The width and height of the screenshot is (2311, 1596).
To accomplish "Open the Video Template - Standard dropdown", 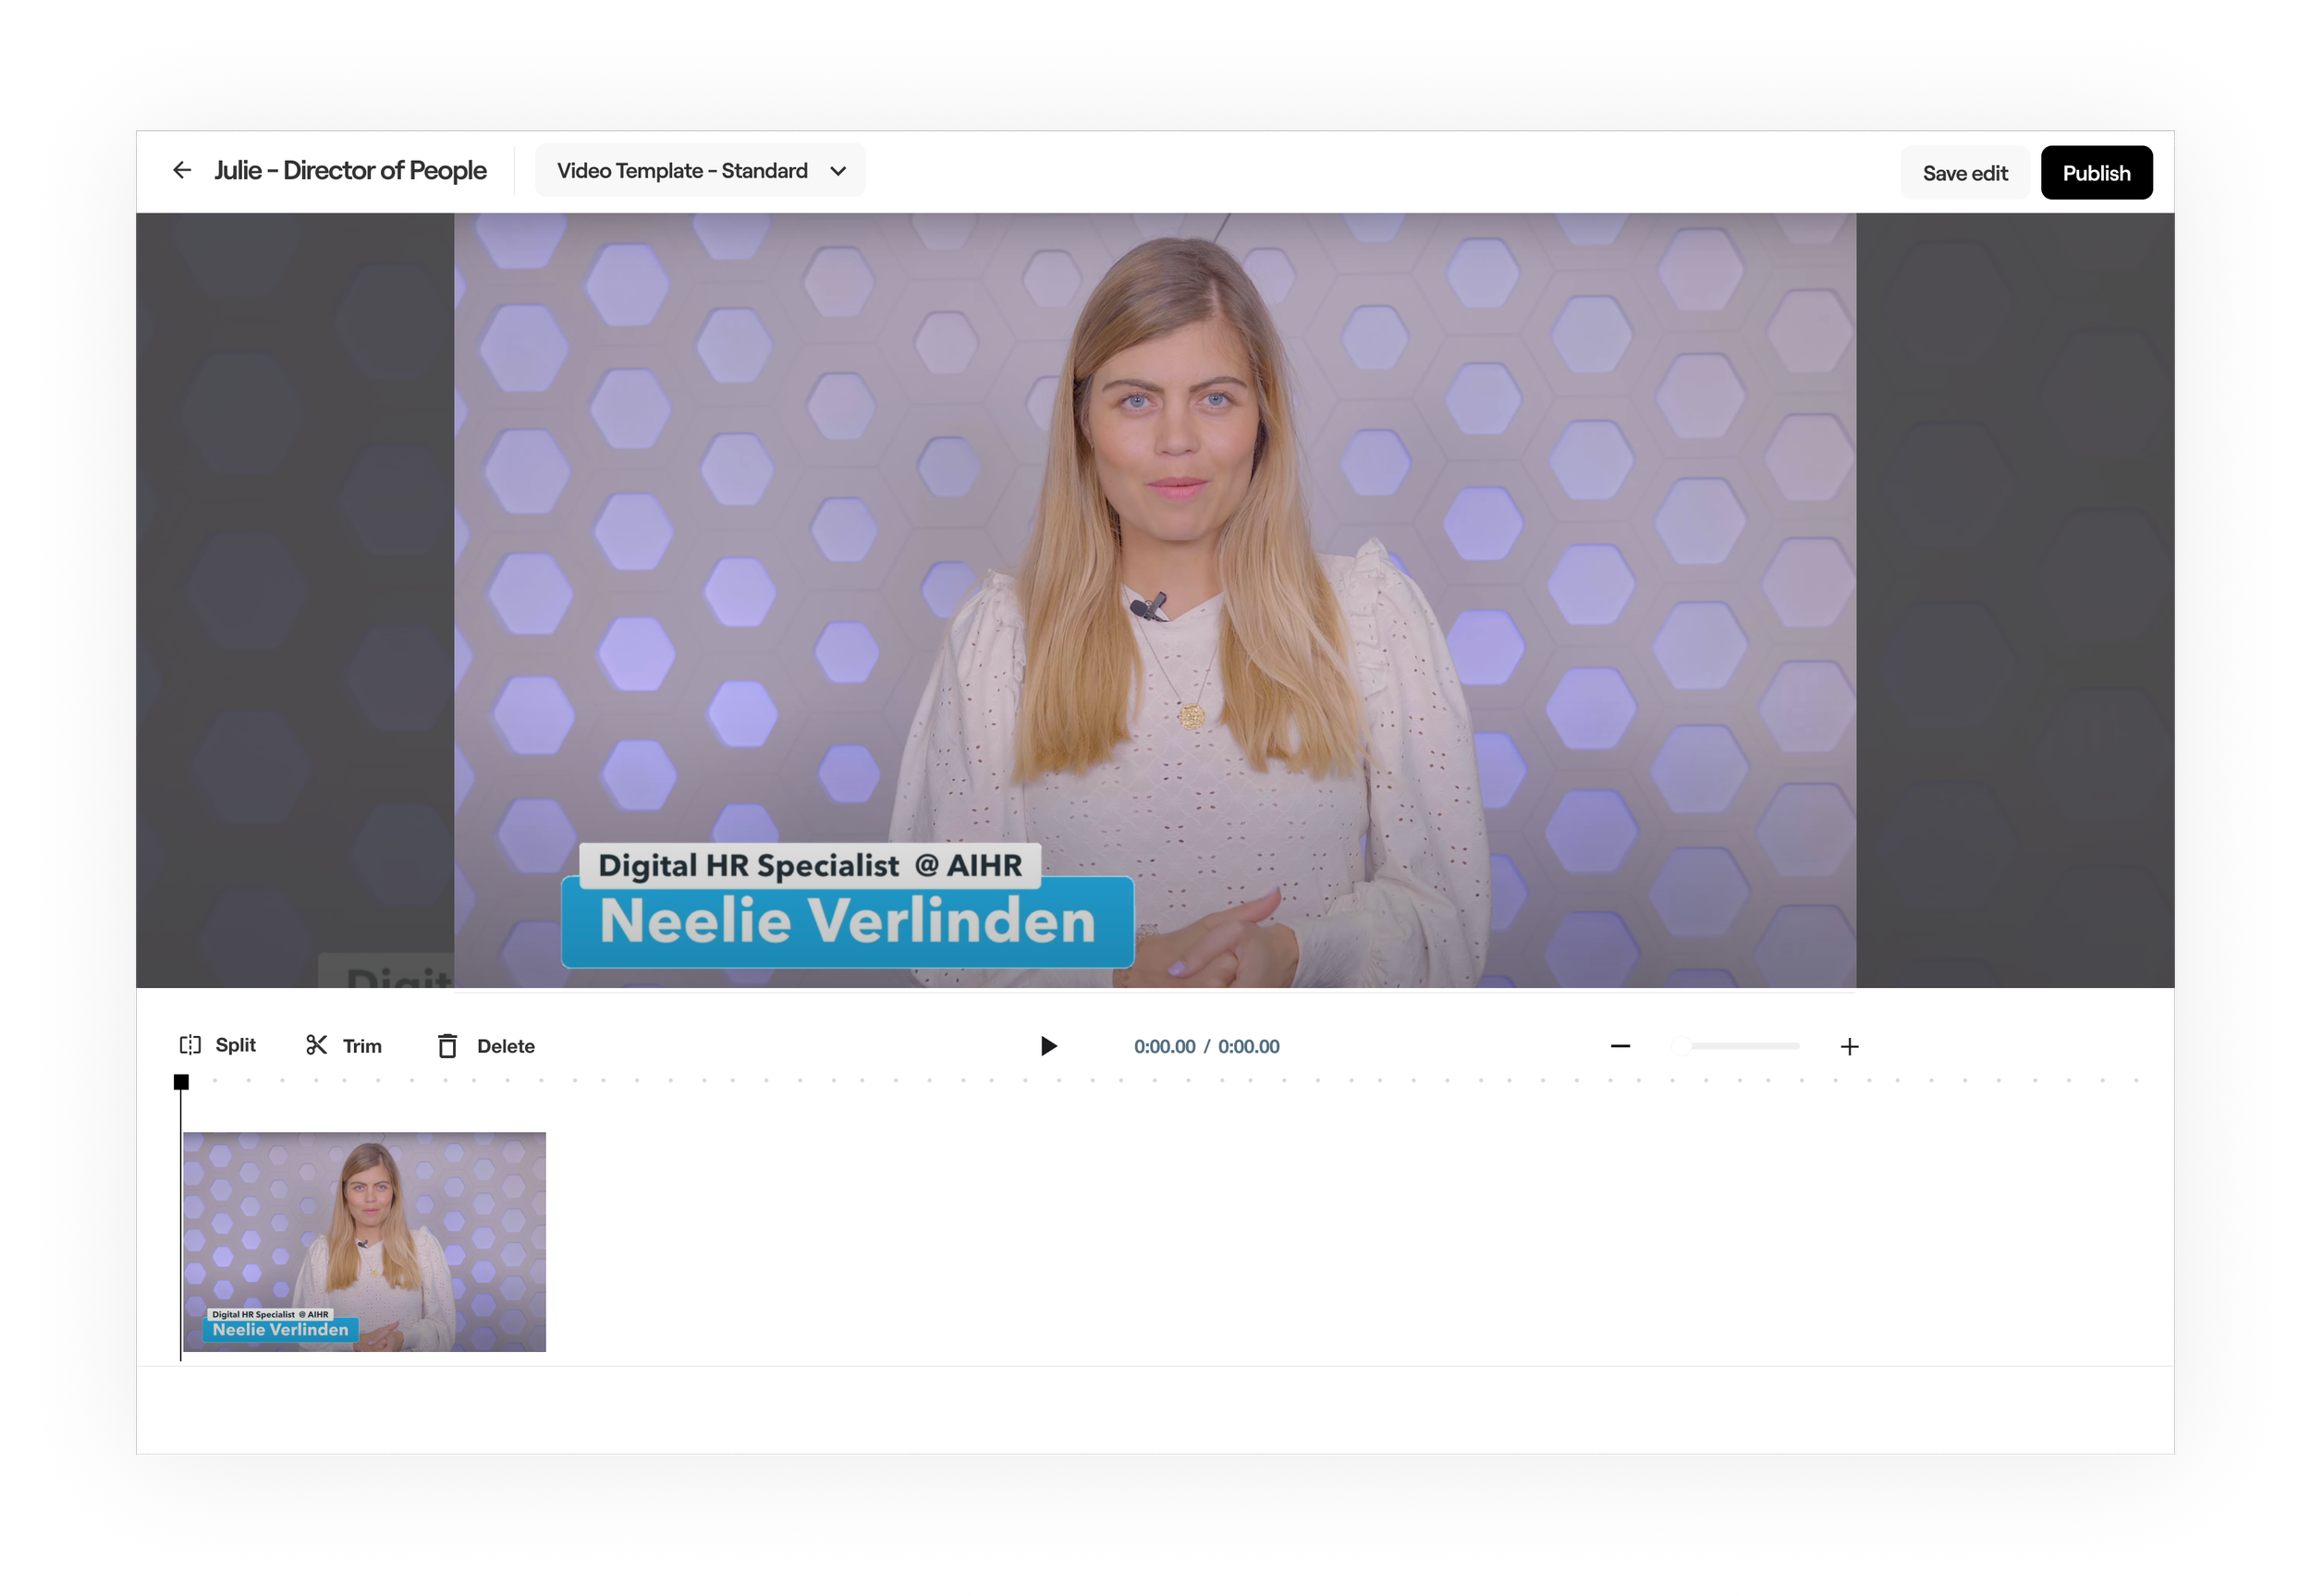I will [x=683, y=171].
